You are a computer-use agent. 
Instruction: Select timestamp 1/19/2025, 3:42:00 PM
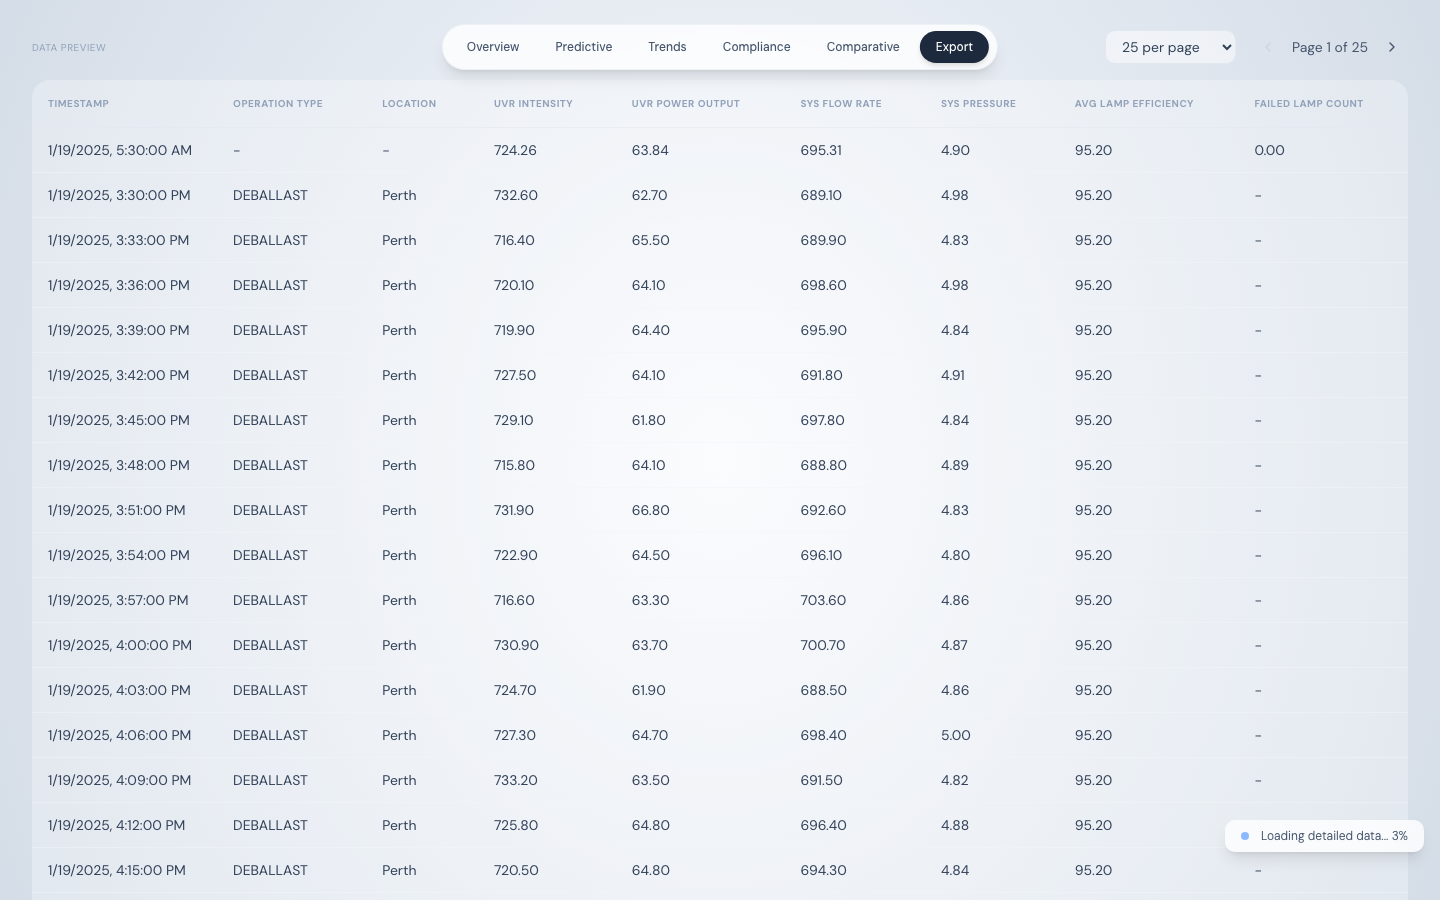coord(119,375)
